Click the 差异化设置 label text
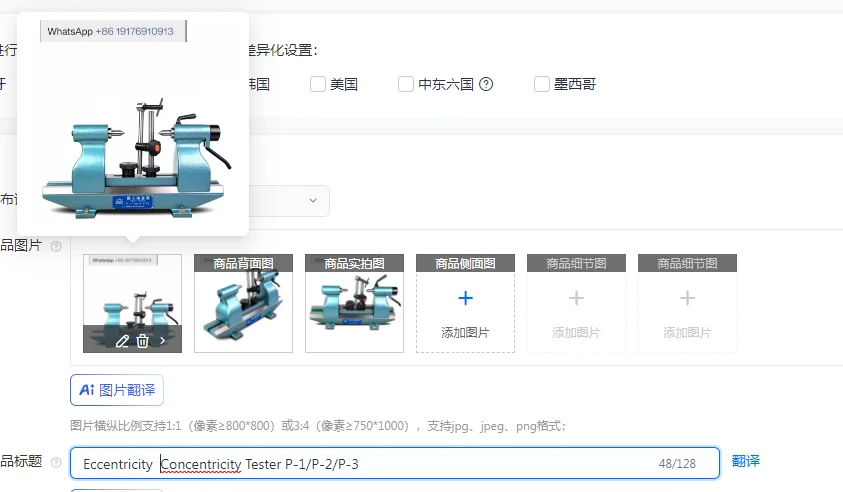The image size is (843, 492). [x=283, y=51]
